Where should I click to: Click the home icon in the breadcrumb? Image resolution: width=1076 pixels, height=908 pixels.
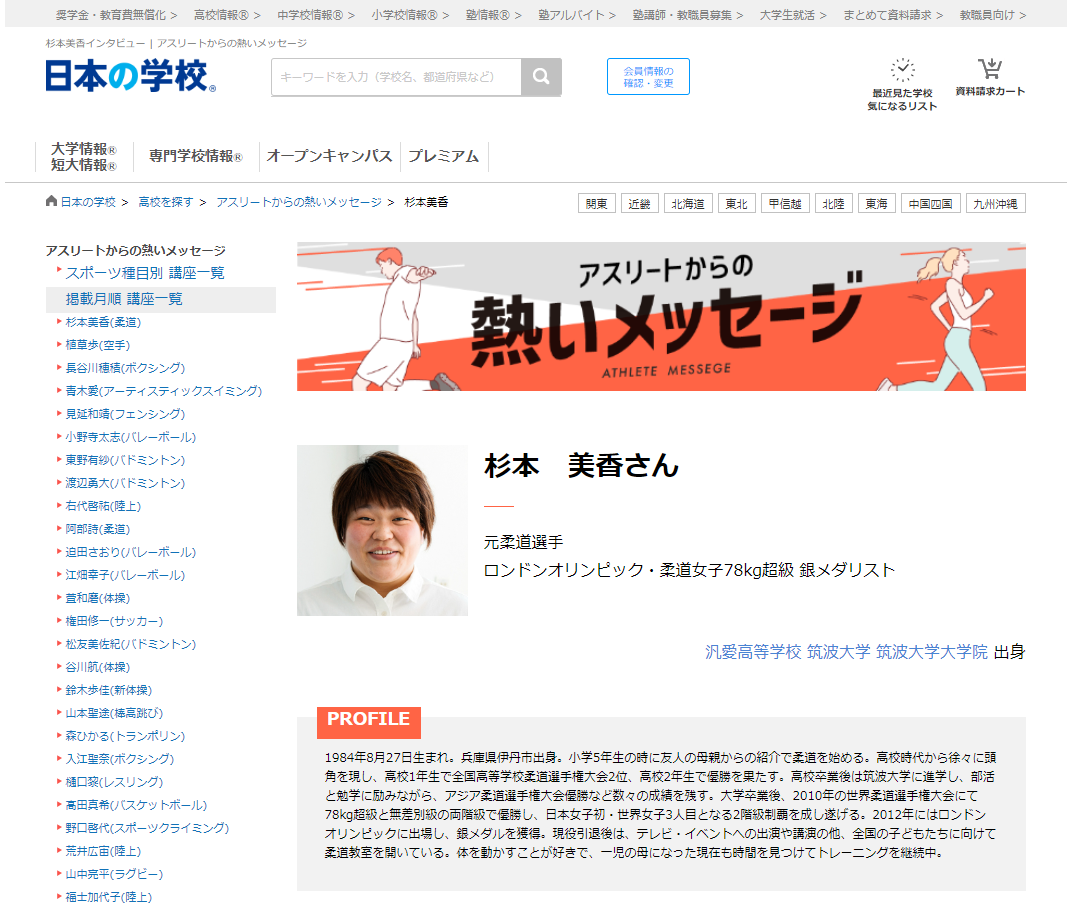pyautogui.click(x=52, y=202)
